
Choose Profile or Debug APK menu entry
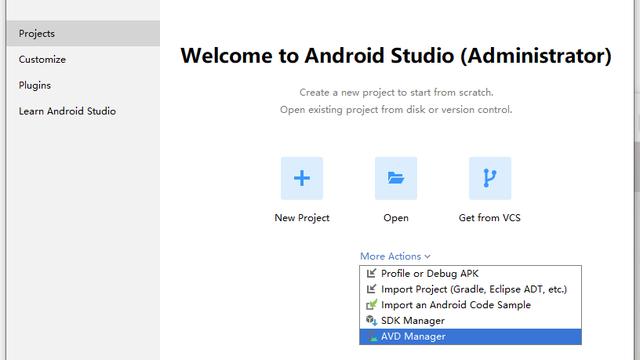click(x=470, y=273)
